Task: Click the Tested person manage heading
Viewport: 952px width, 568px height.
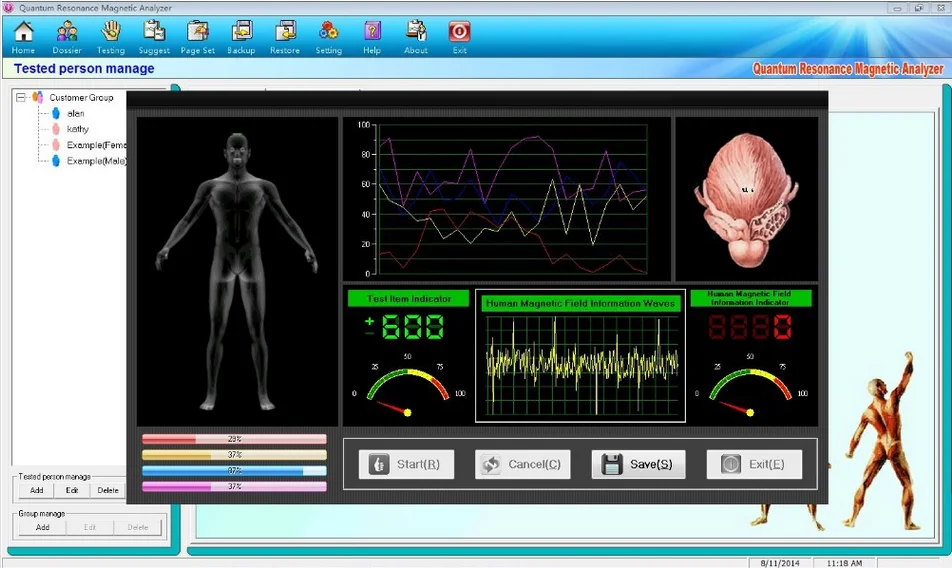Action: 84,69
